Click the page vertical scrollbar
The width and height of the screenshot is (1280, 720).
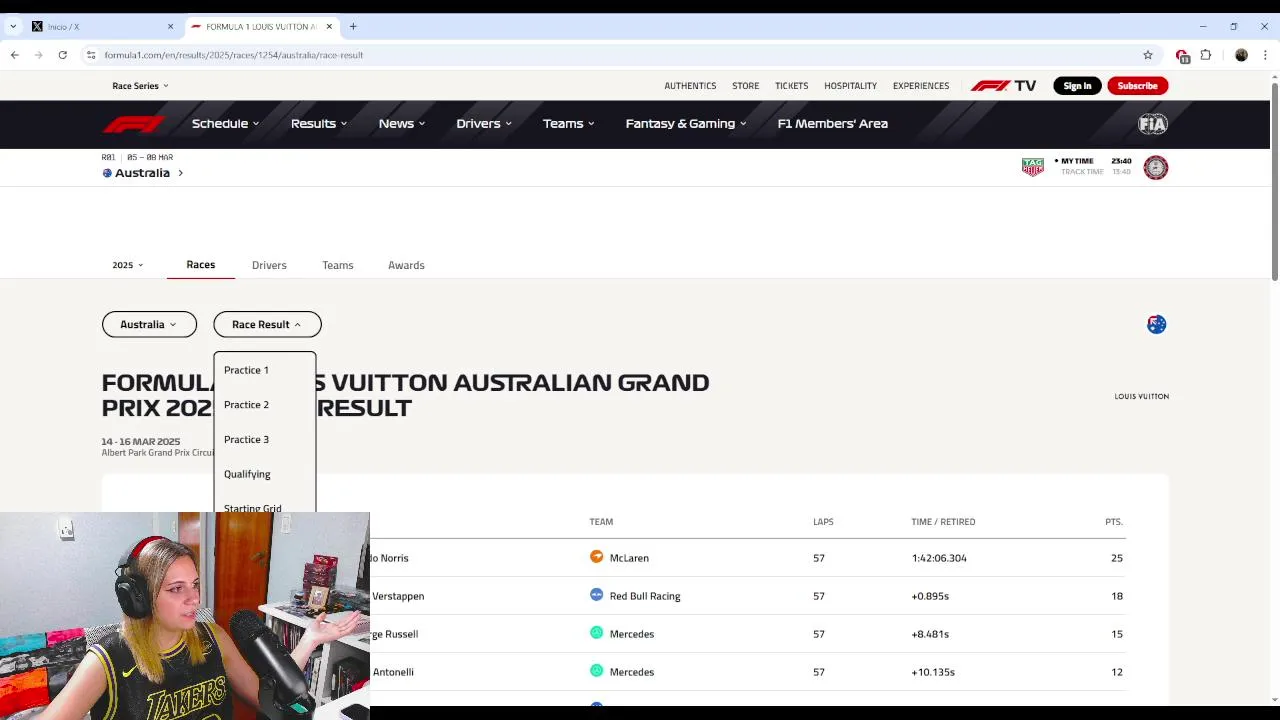pyautogui.click(x=1274, y=180)
